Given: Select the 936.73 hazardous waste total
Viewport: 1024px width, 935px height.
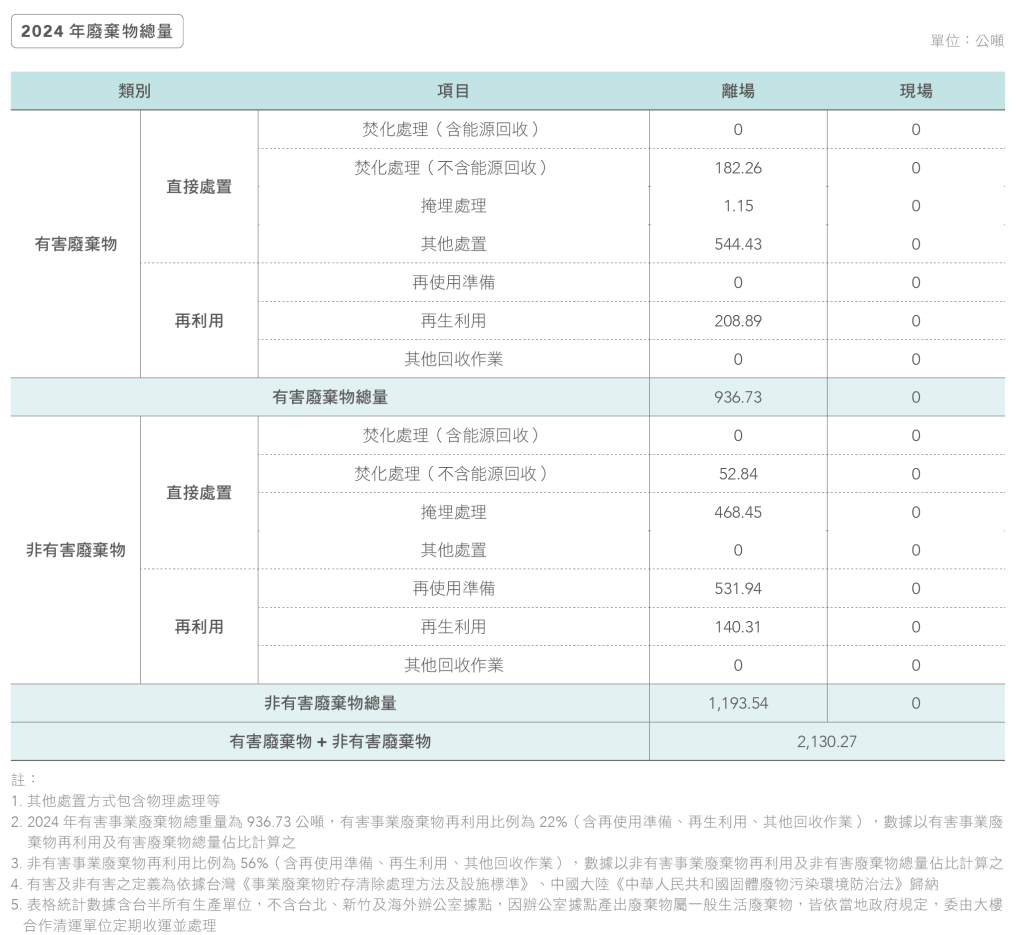Looking at the screenshot, I should 738,397.
